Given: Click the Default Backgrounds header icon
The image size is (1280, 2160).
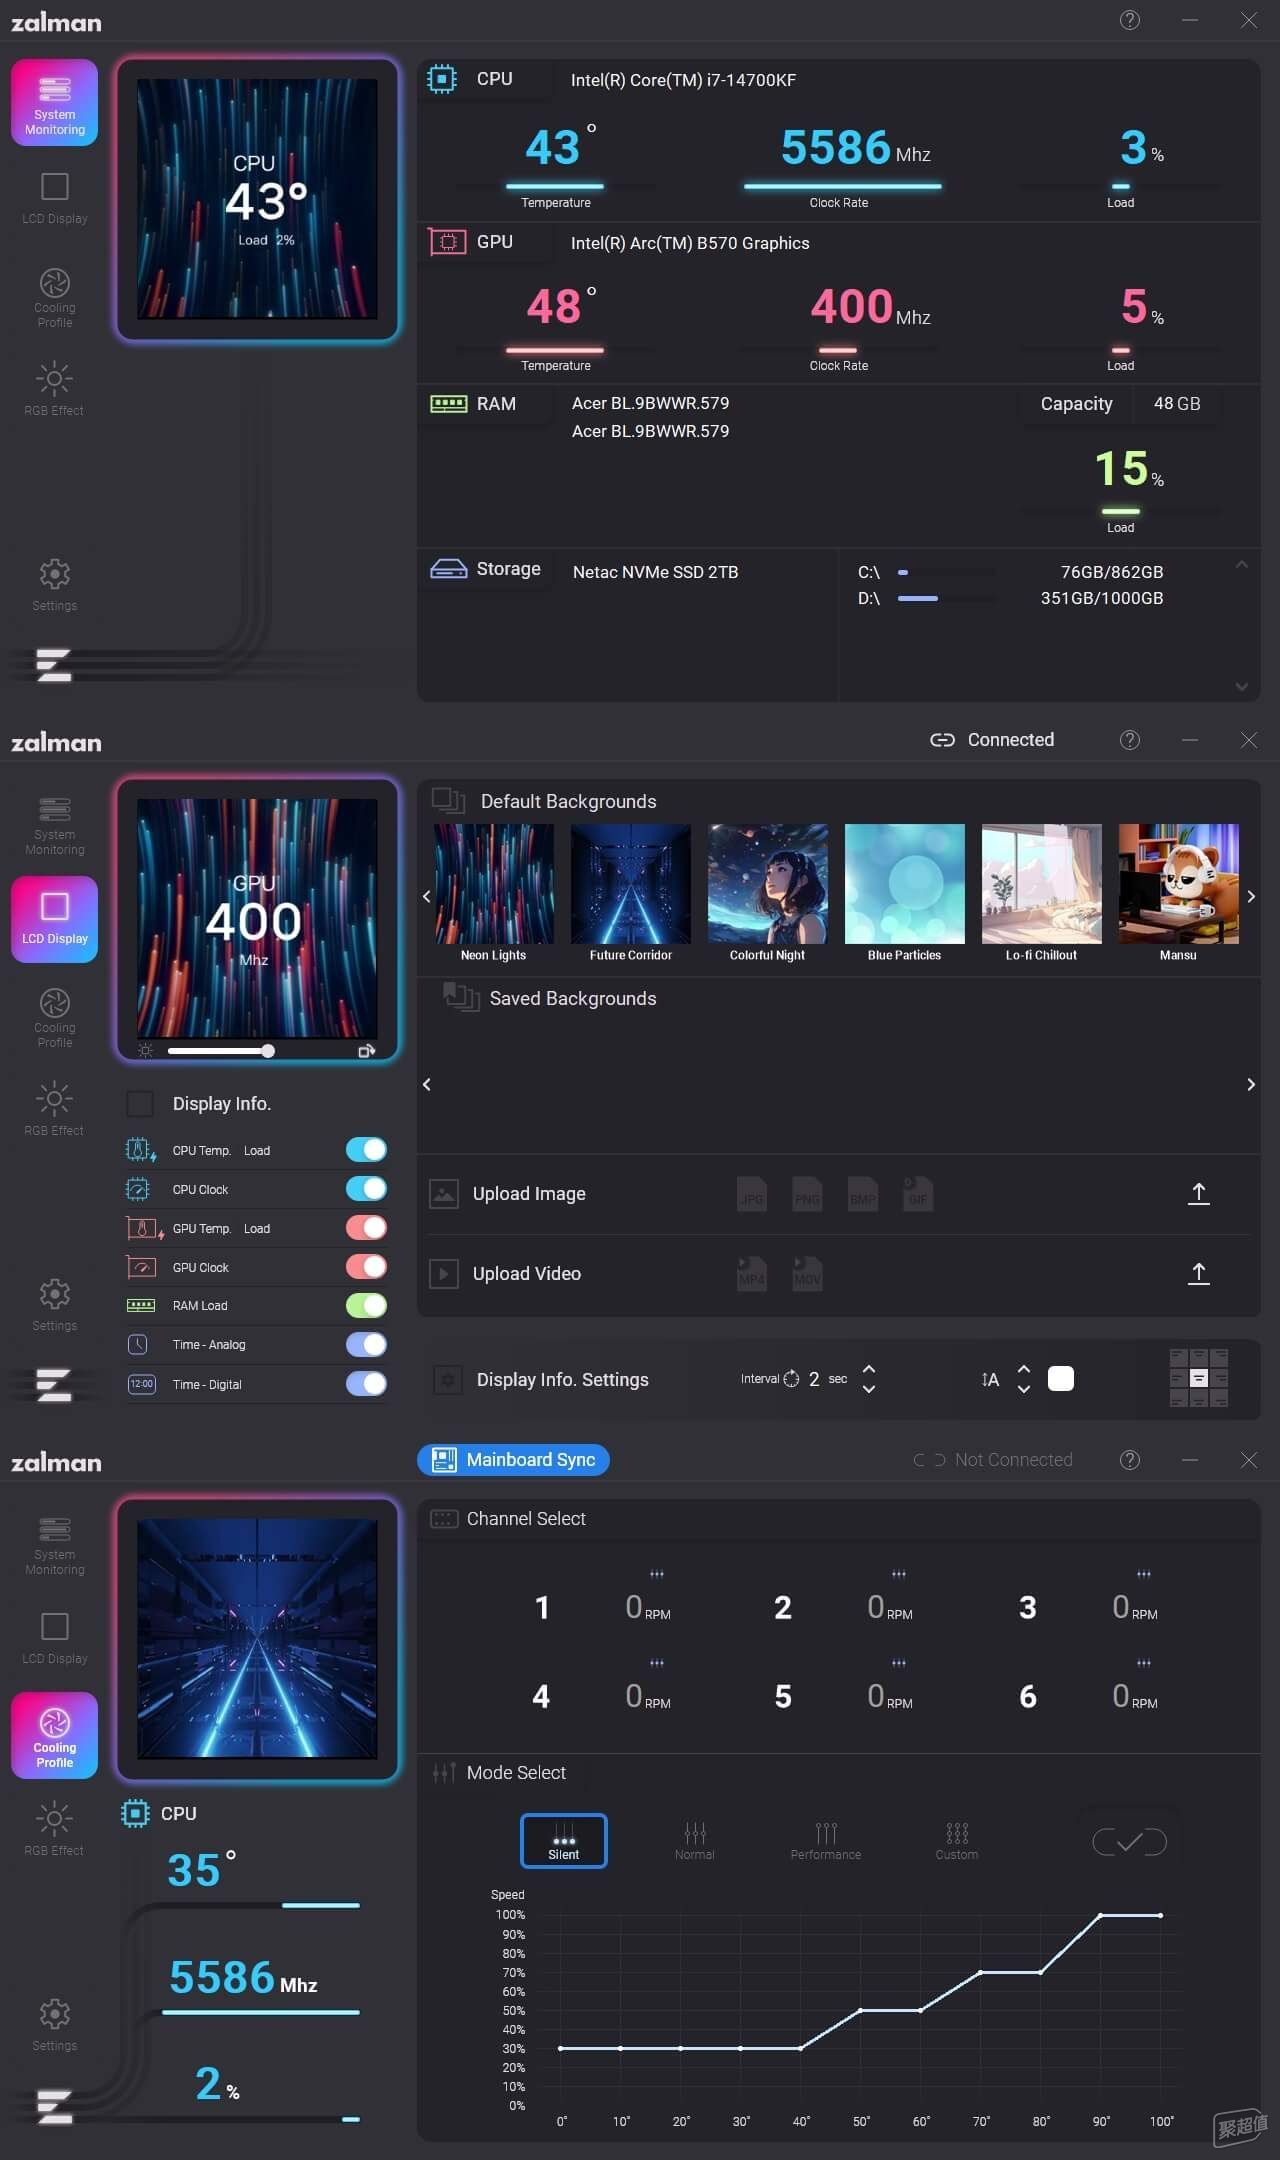Looking at the screenshot, I should point(448,800).
